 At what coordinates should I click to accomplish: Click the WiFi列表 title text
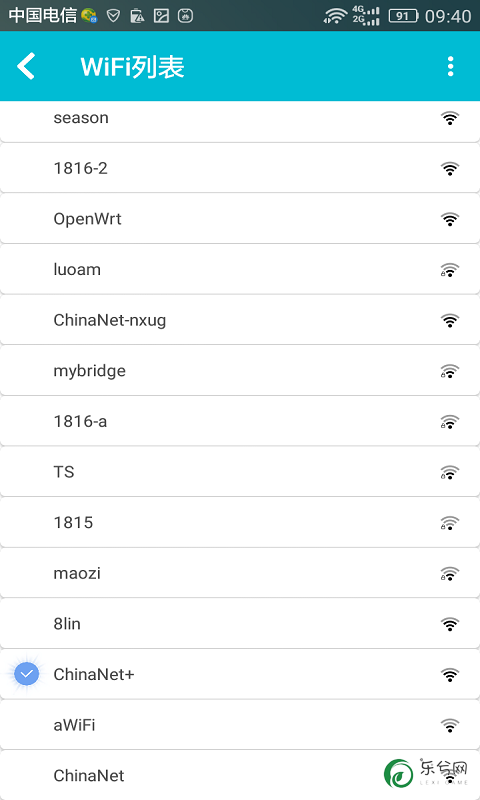(x=132, y=67)
